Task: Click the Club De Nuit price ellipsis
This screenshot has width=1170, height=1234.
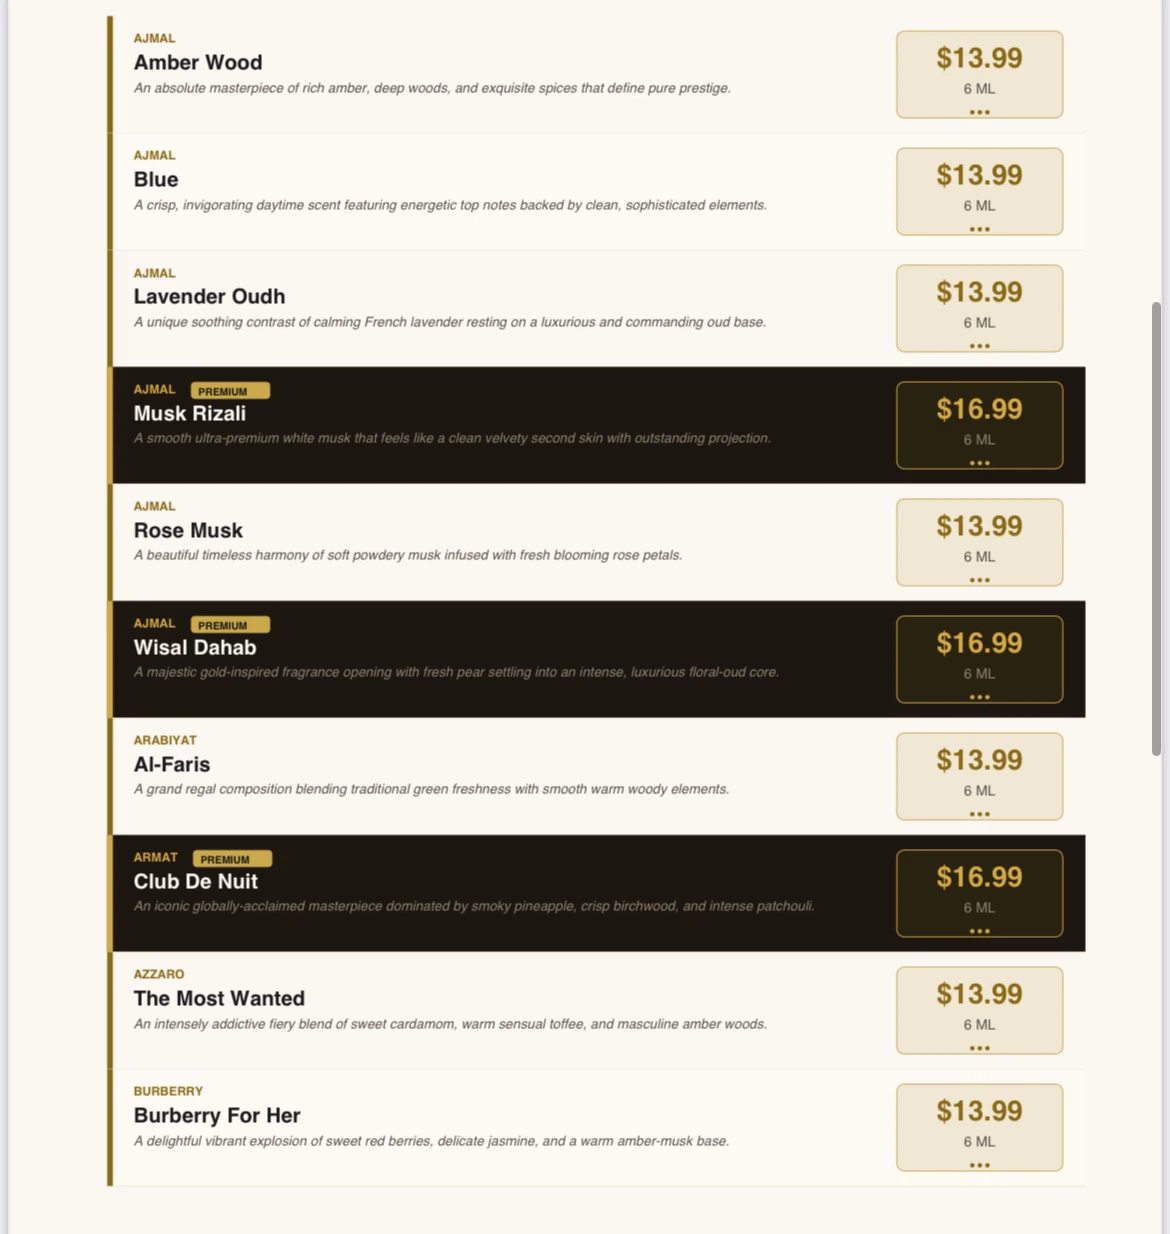Action: (x=979, y=931)
